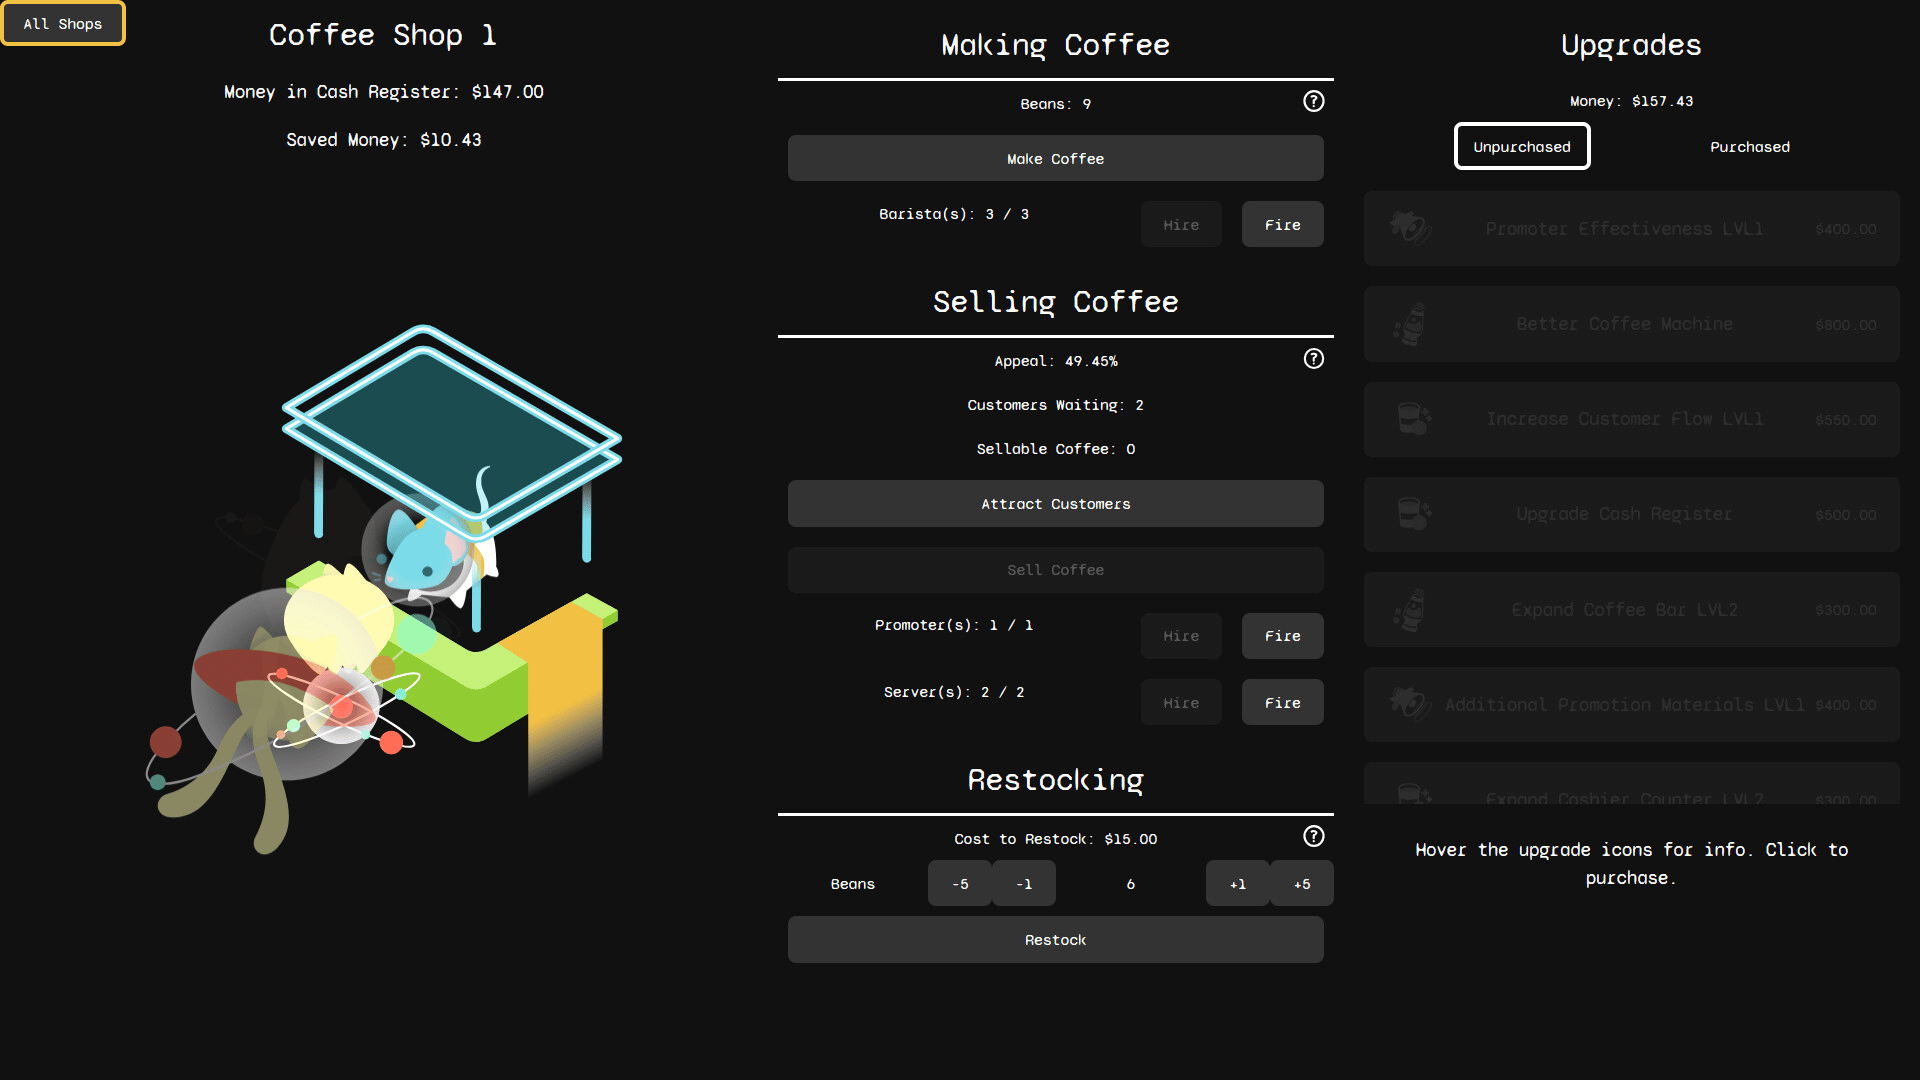This screenshot has width=1920, height=1080.
Task: Click the Increase Customer Flow LVL1 icon
Action: tap(1413, 419)
